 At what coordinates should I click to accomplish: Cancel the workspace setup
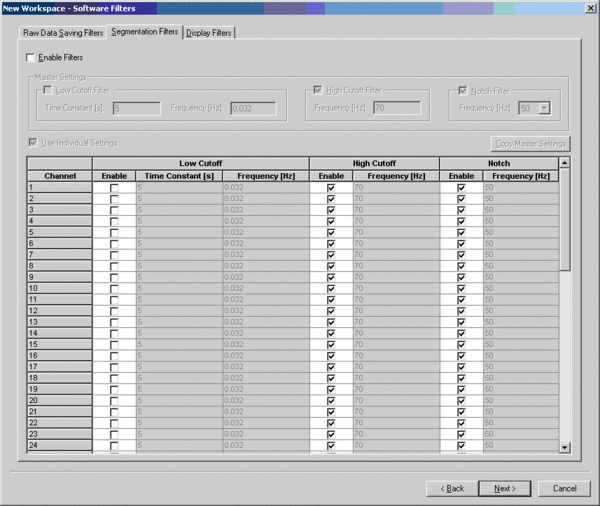[564, 488]
